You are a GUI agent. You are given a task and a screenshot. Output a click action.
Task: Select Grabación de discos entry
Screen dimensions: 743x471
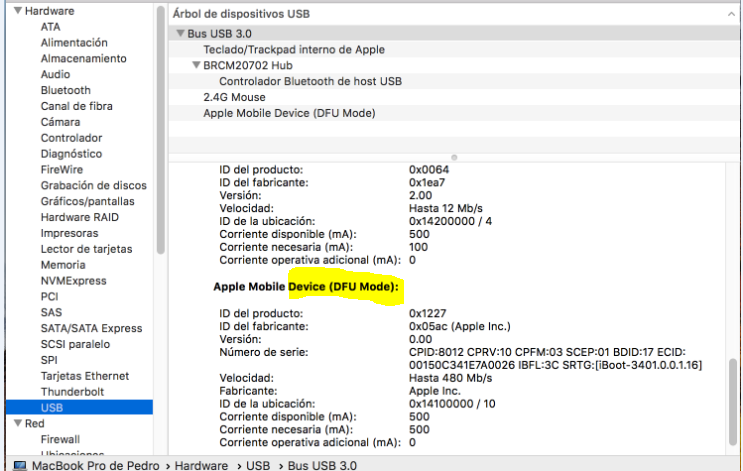click(93, 186)
